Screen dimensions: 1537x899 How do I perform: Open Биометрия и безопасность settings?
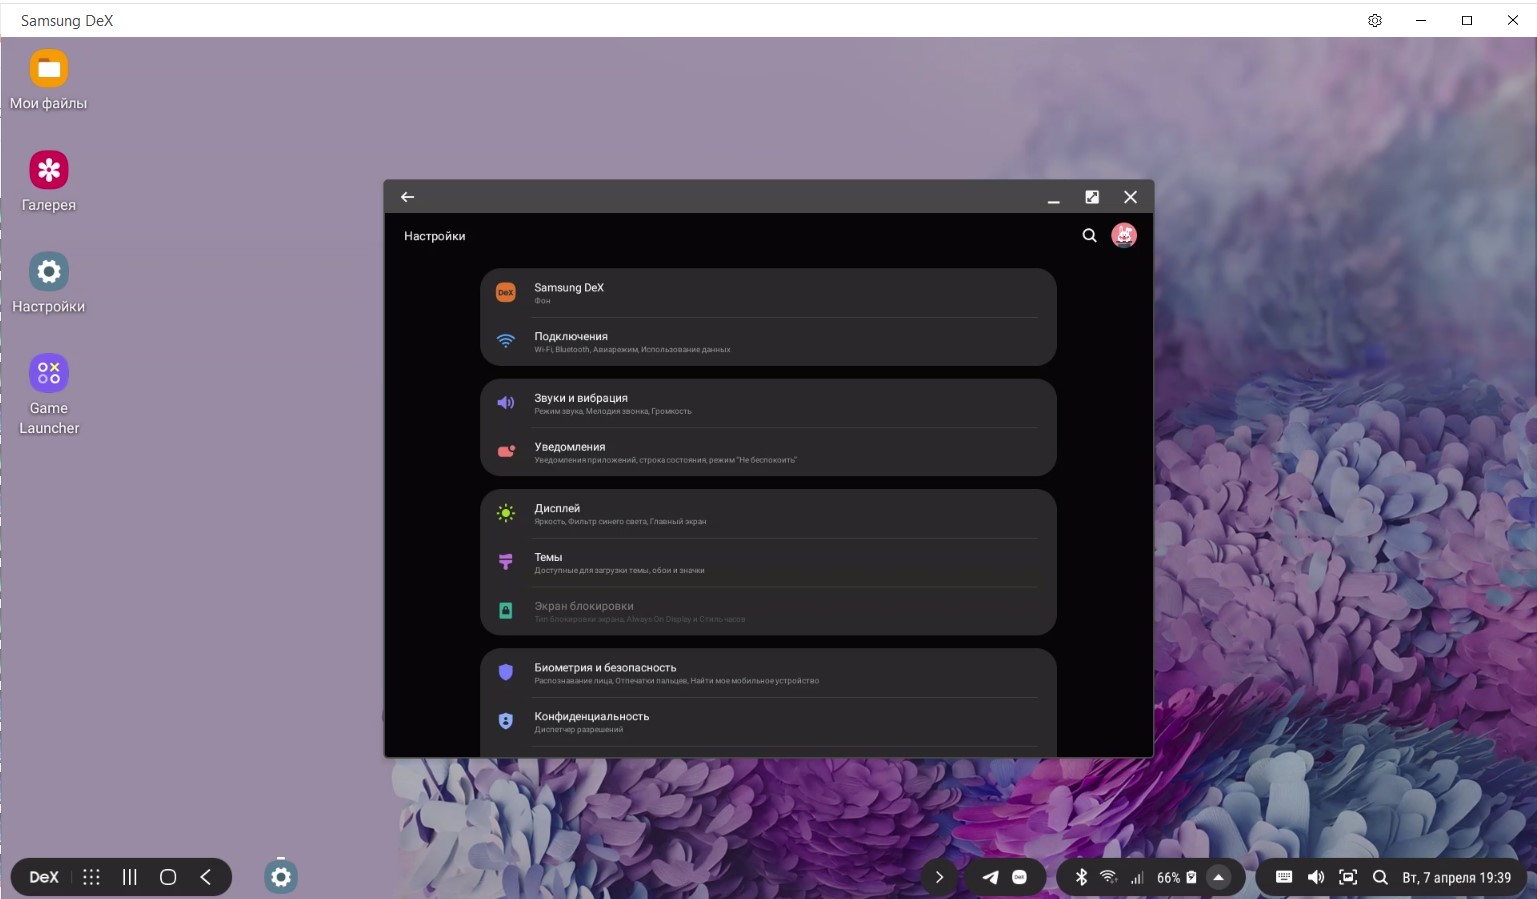pyautogui.click(x=768, y=673)
